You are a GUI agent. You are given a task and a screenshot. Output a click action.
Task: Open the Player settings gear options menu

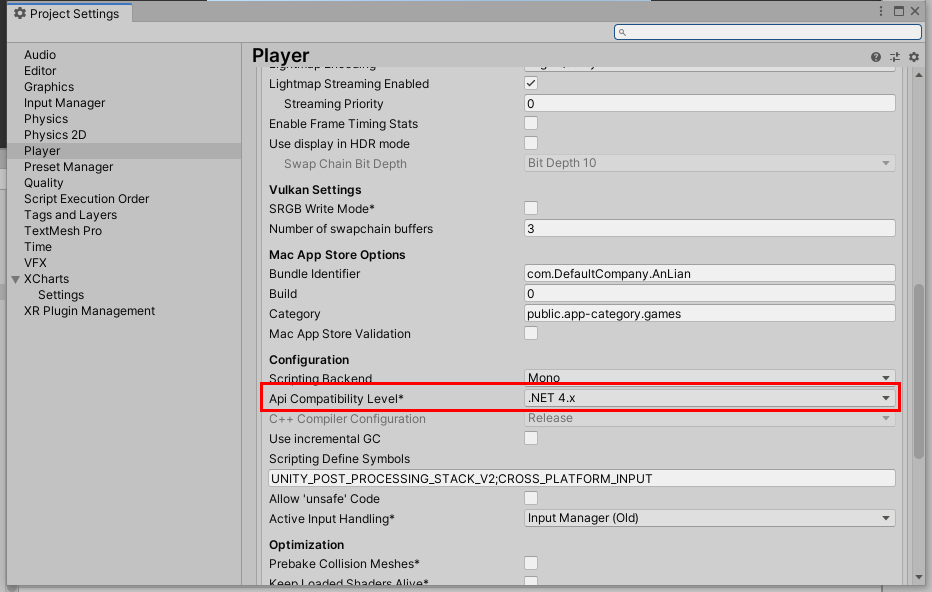[913, 56]
